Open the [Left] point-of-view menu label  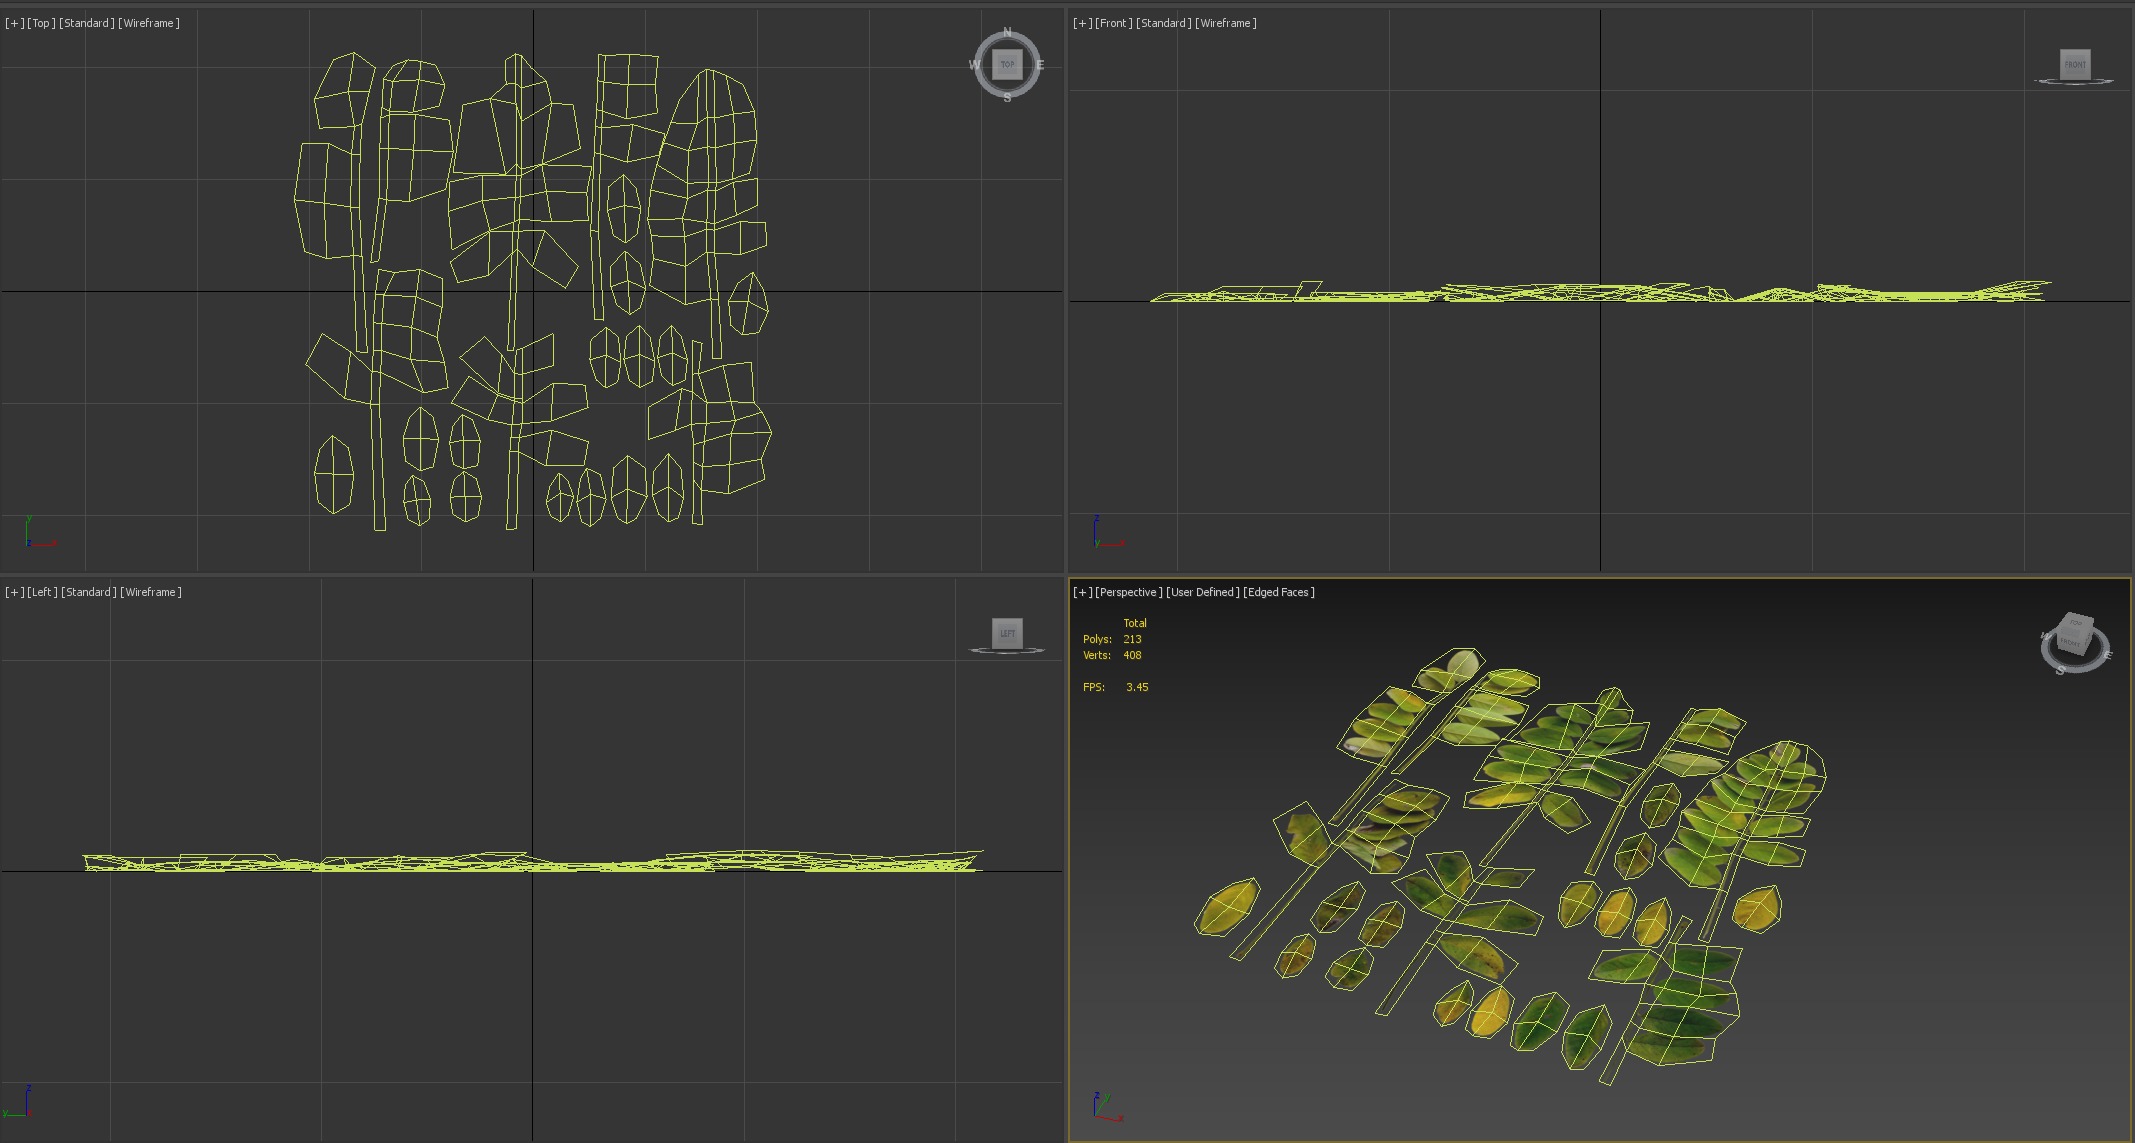[42, 592]
